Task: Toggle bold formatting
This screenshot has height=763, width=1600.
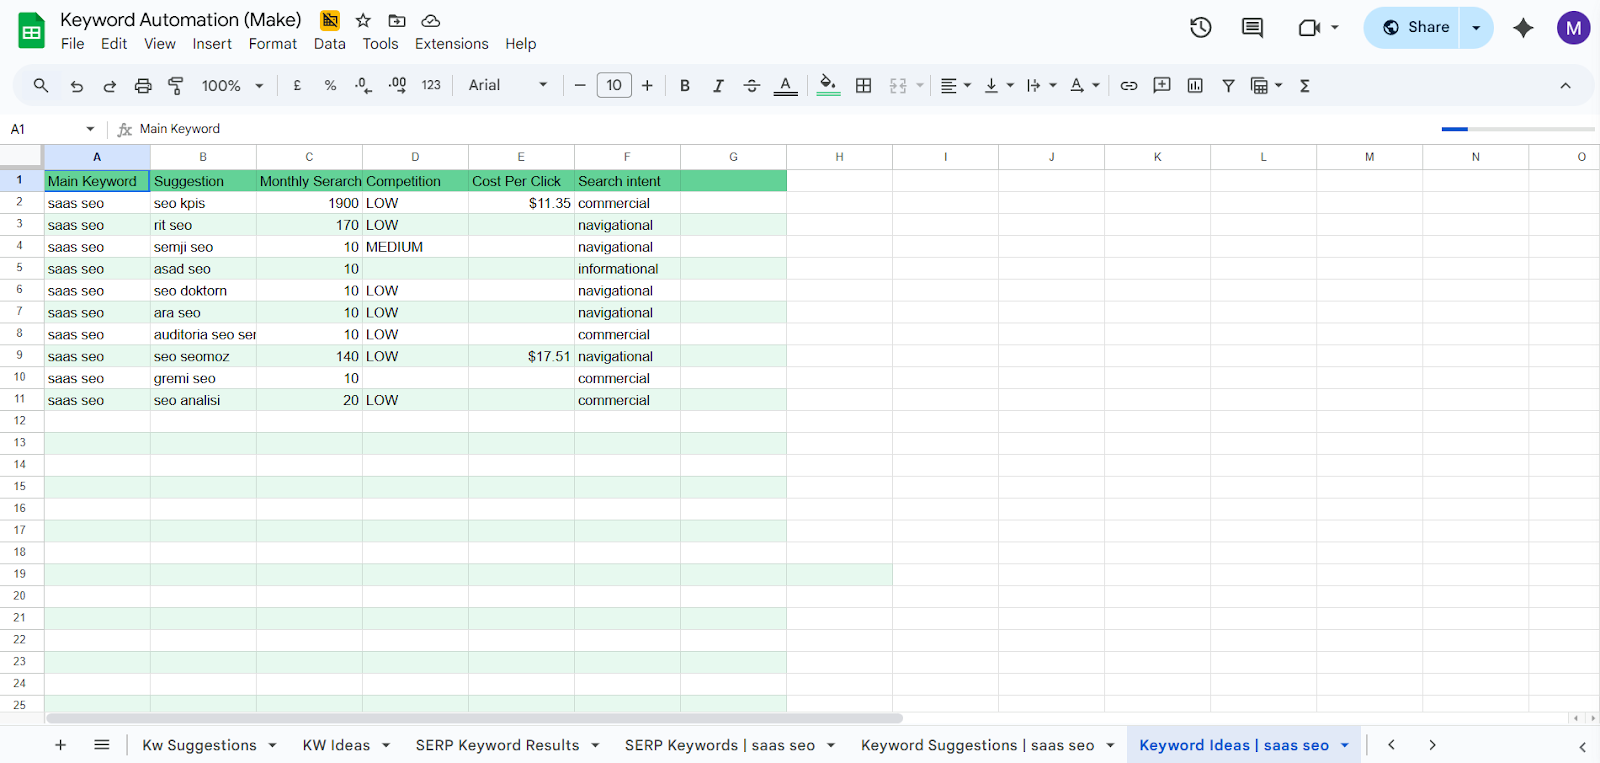Action: click(x=685, y=86)
